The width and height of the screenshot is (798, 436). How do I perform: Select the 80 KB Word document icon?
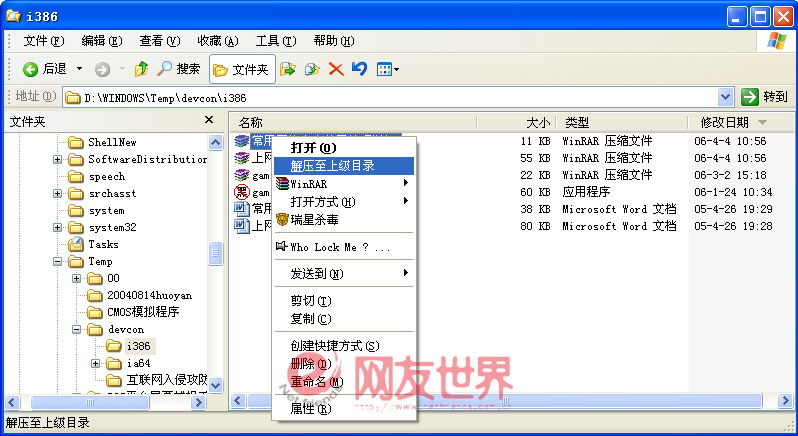pyautogui.click(x=242, y=225)
